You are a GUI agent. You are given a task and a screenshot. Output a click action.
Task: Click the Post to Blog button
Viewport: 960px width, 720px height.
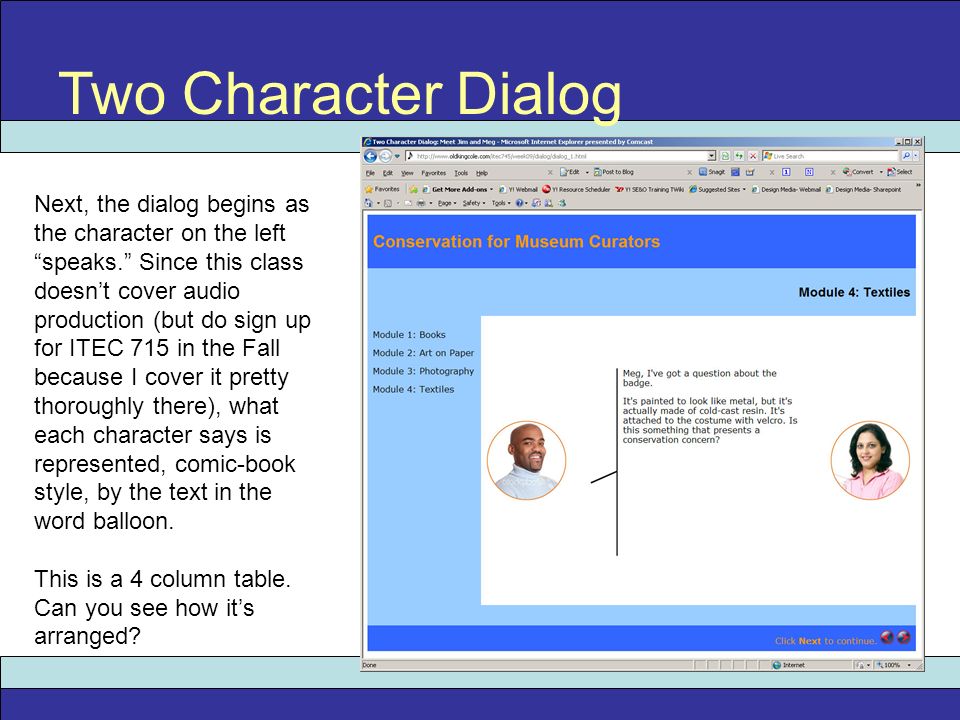point(613,172)
